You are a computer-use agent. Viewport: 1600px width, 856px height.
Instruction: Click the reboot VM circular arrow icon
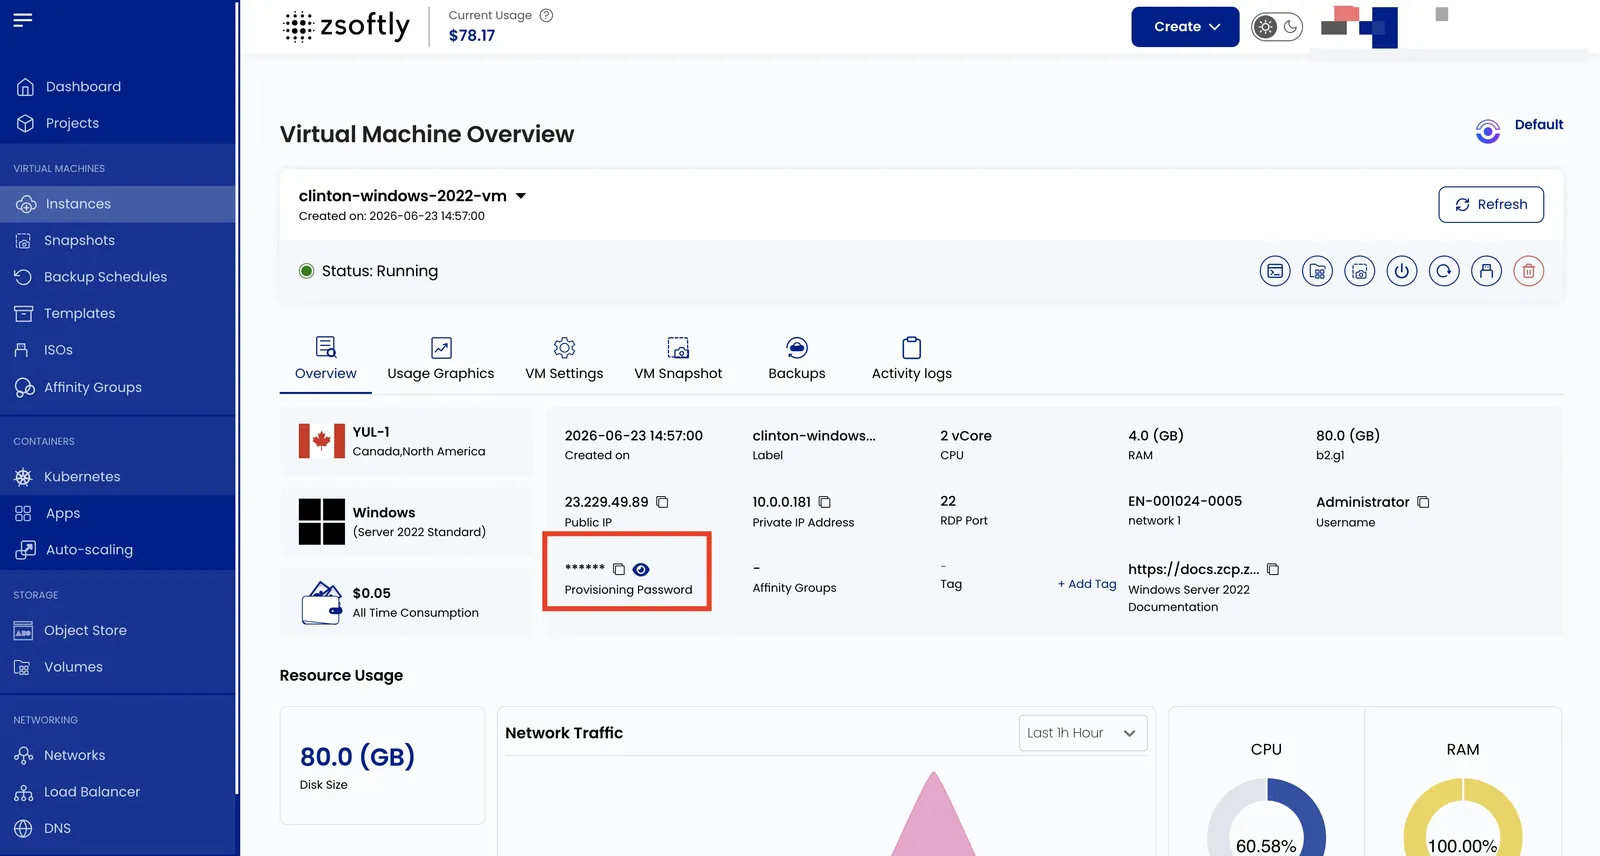point(1444,271)
